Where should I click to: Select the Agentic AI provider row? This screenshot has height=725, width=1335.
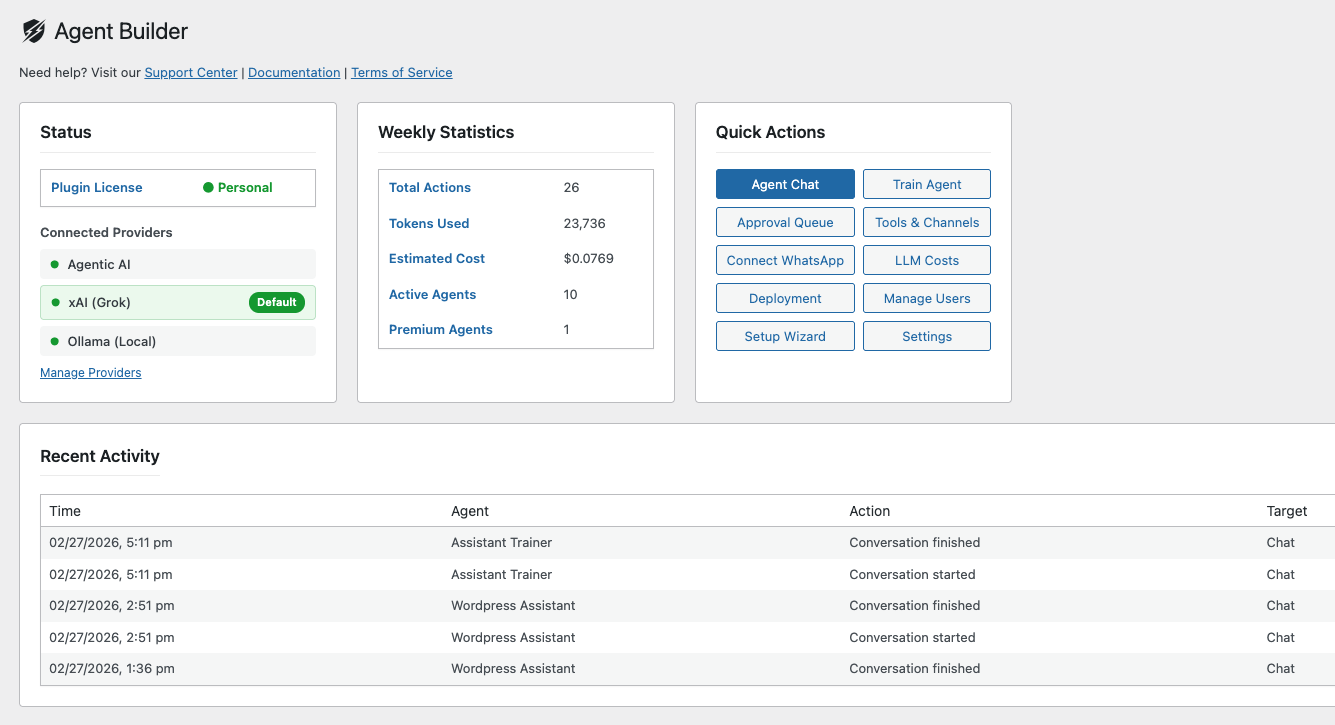click(x=177, y=265)
